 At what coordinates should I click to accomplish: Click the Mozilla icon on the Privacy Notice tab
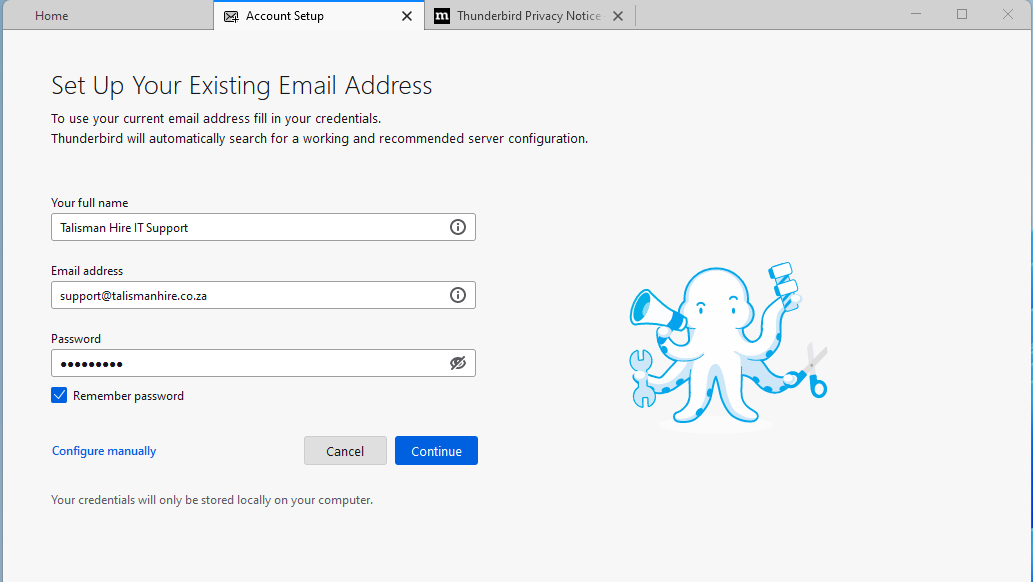tap(442, 16)
